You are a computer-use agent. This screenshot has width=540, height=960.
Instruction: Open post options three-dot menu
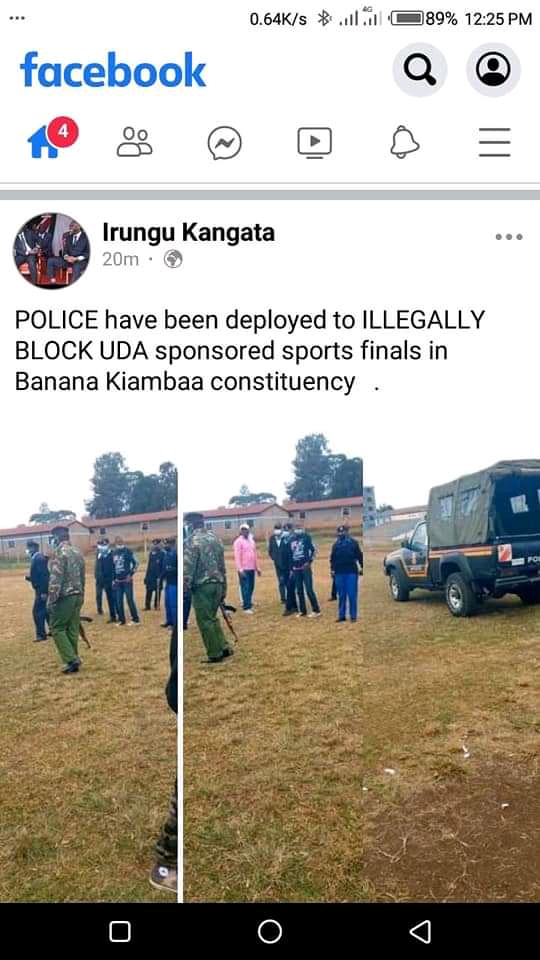coord(509,237)
